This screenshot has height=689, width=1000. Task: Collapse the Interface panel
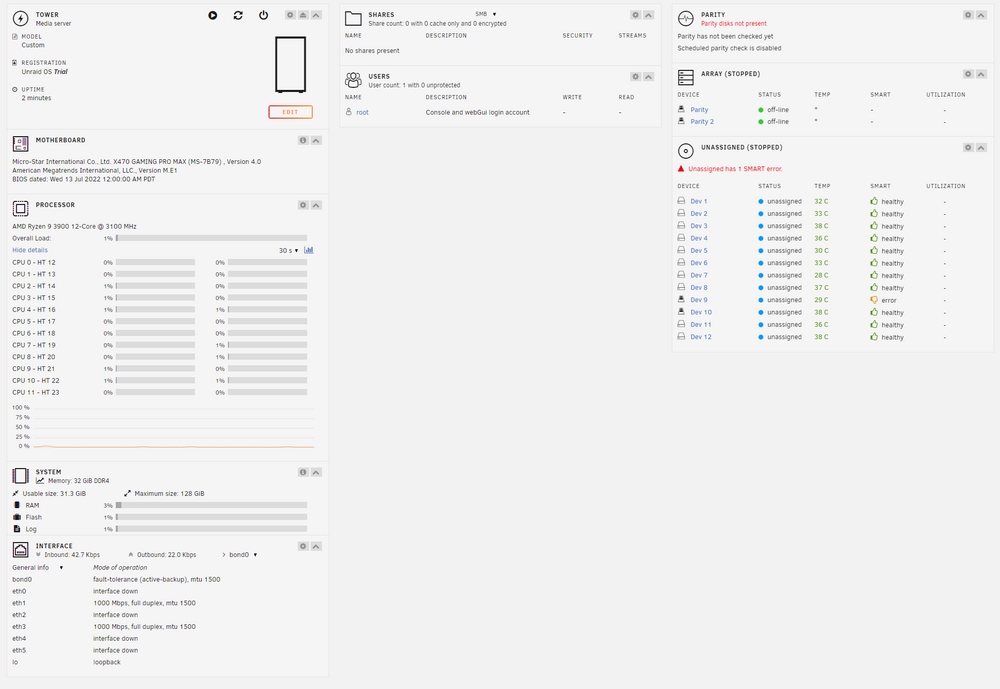[x=316, y=547]
